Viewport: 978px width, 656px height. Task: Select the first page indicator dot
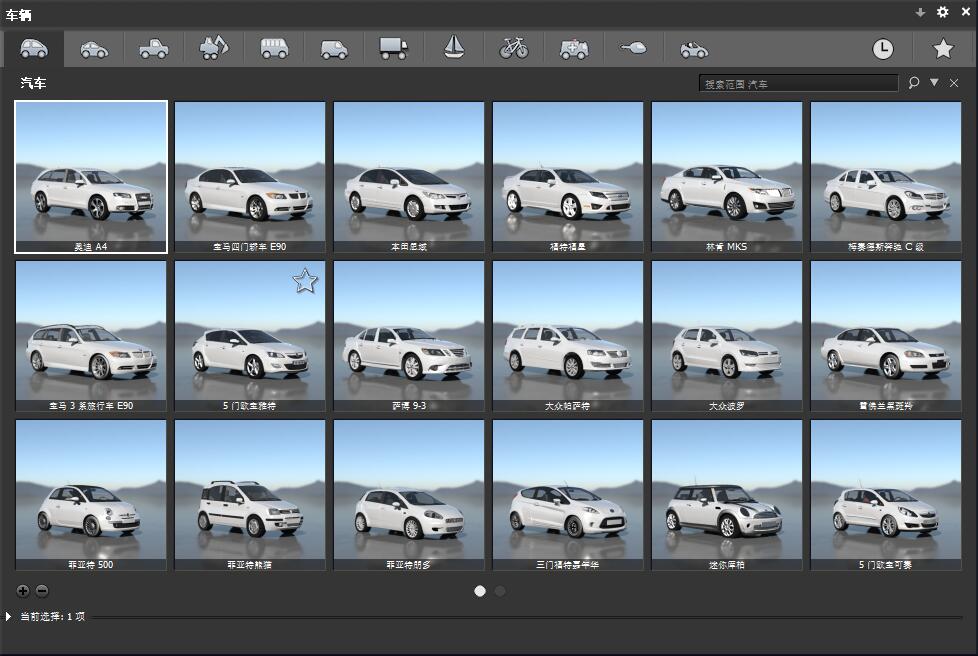point(480,591)
